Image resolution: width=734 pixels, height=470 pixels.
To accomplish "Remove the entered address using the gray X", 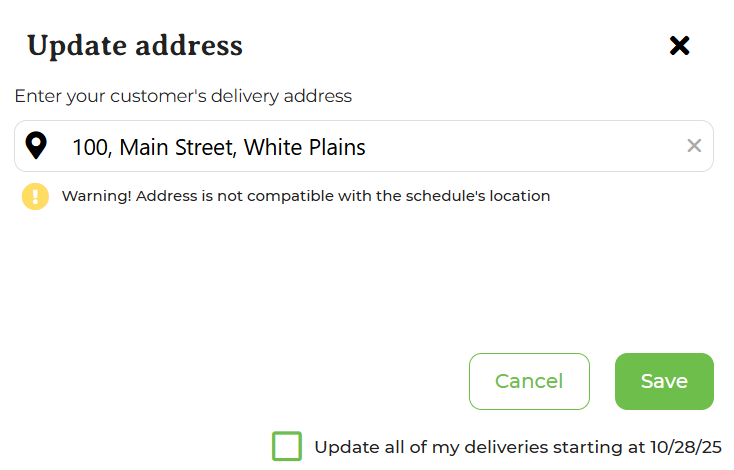I will [694, 146].
